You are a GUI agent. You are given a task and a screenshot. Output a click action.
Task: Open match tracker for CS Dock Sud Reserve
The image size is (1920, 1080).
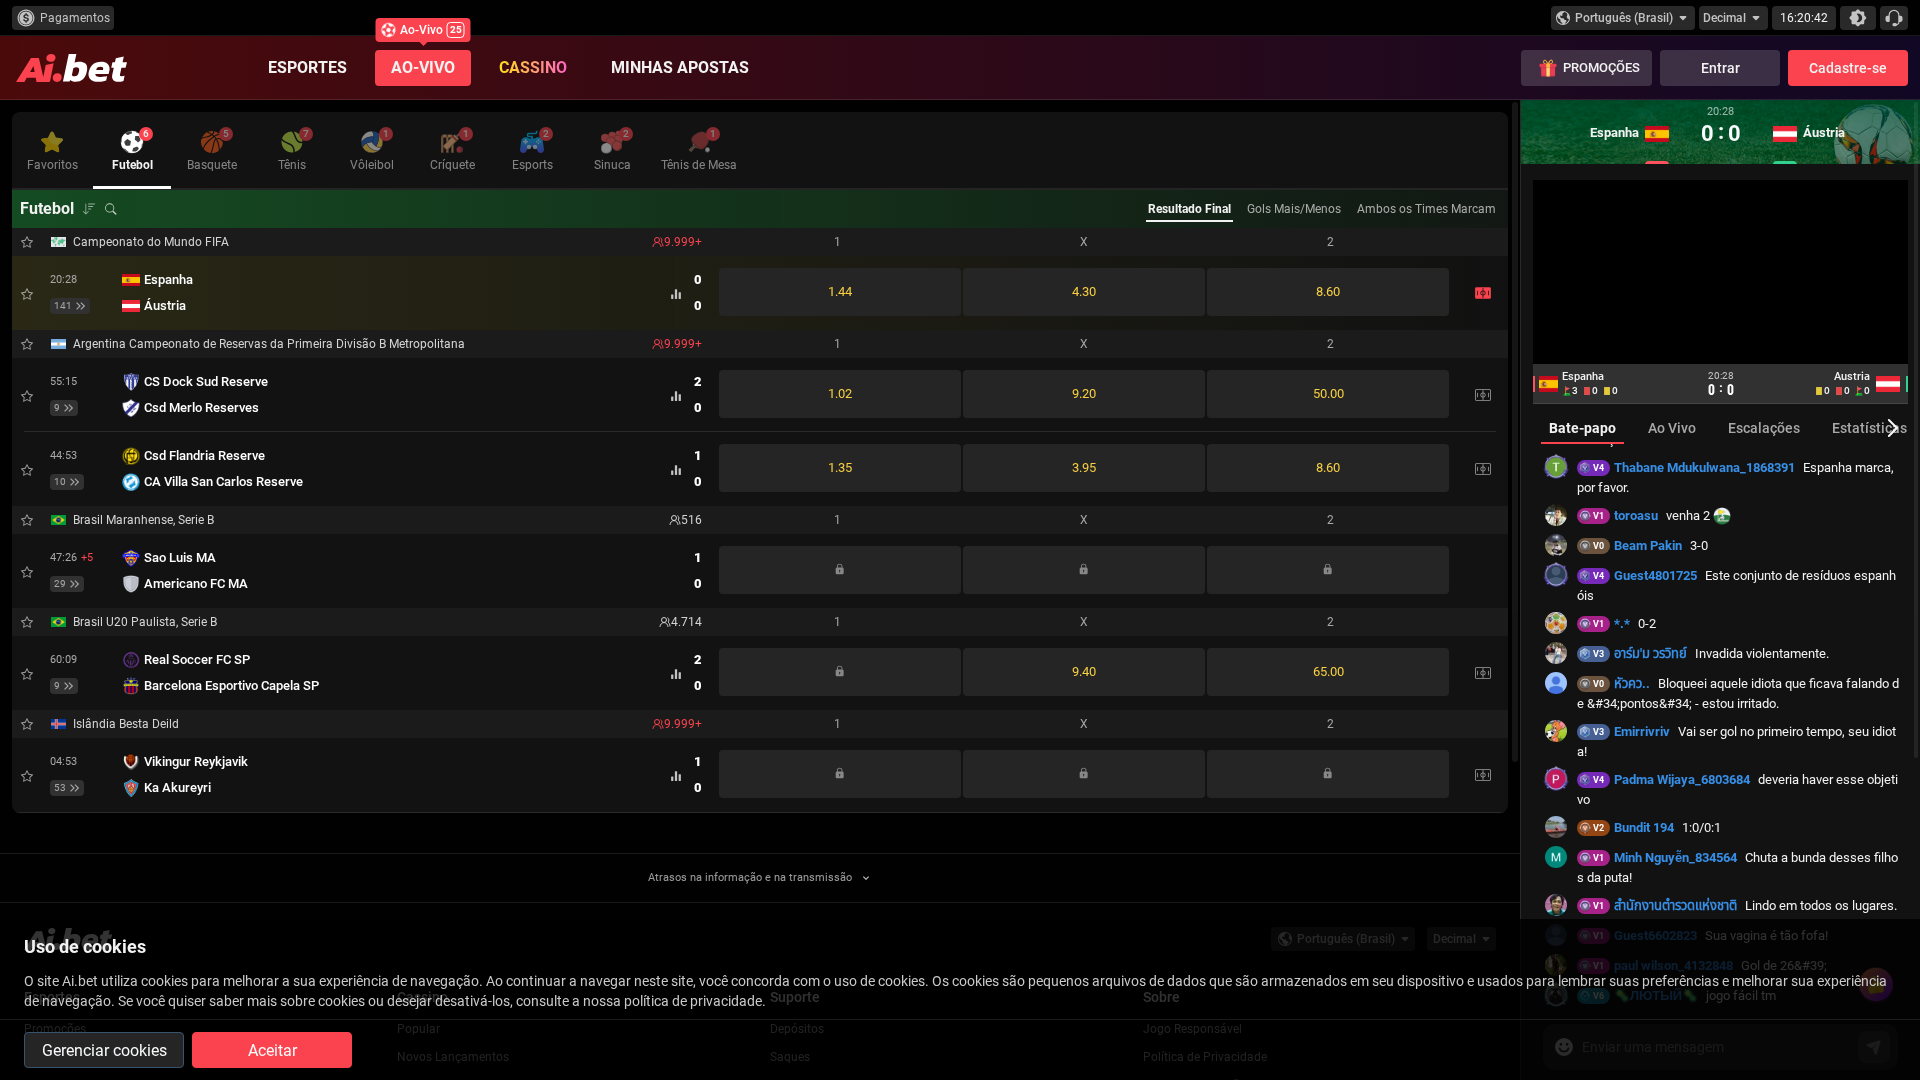[1483, 395]
